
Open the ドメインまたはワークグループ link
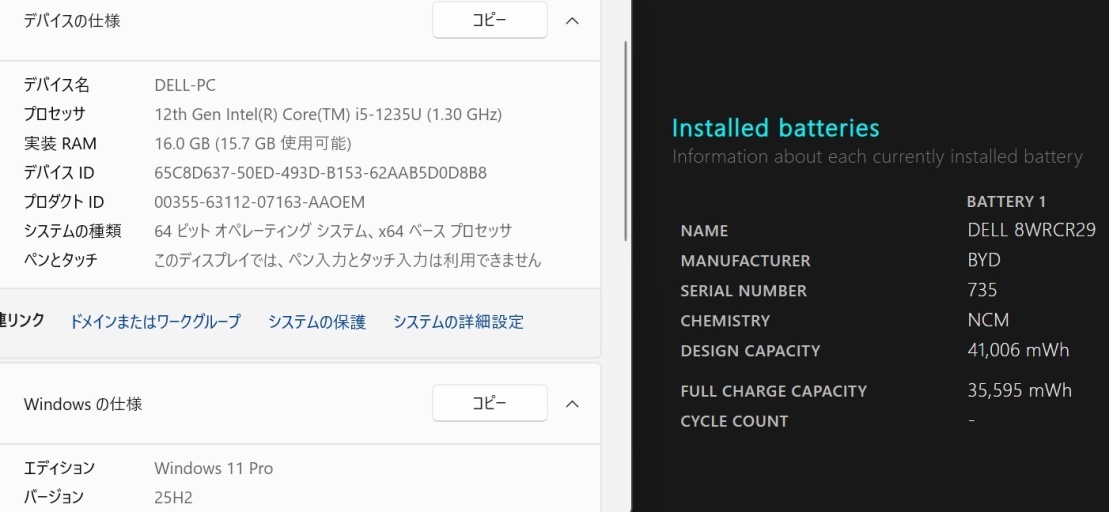click(155, 322)
